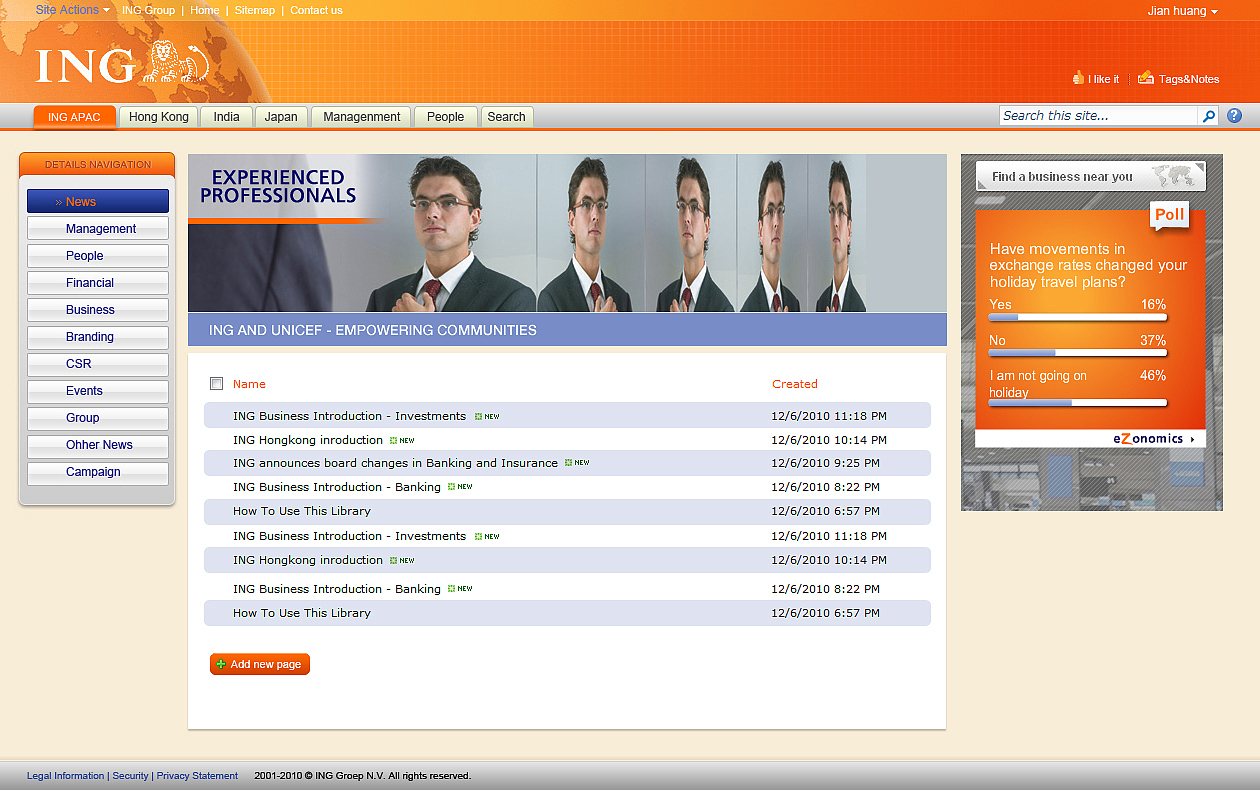Click into the Search this site field

pyautogui.click(x=1099, y=116)
